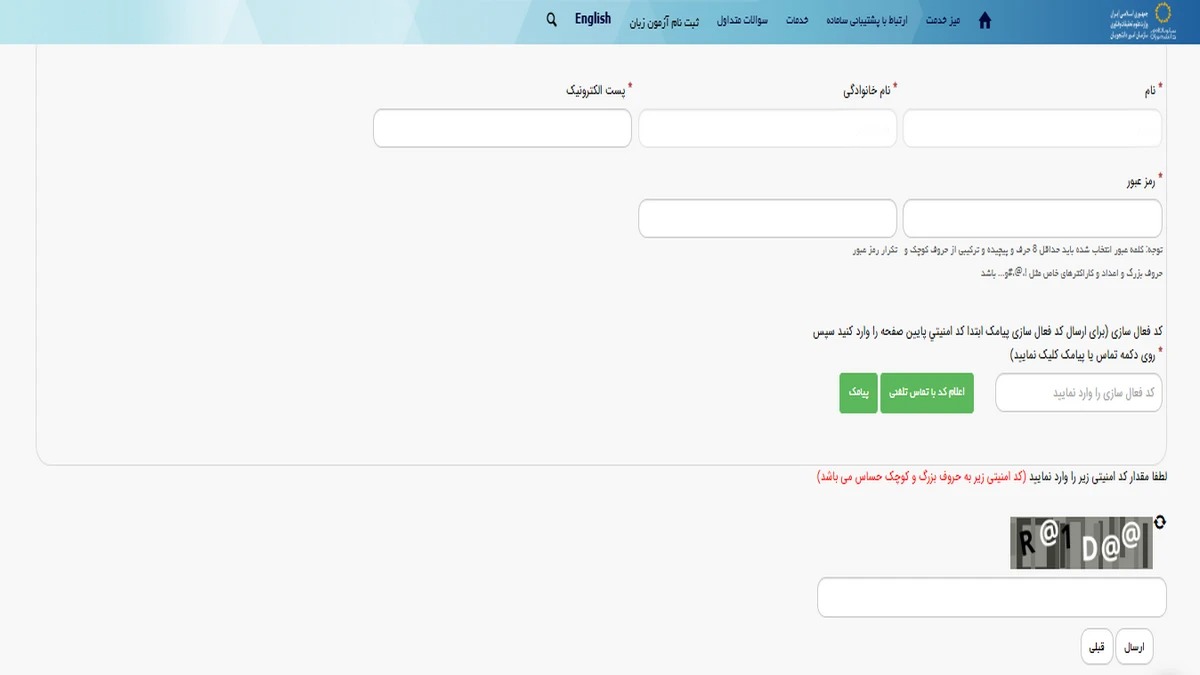Click the نام (first name) field
Screen dimensions: 1200x675
pos(1032,127)
